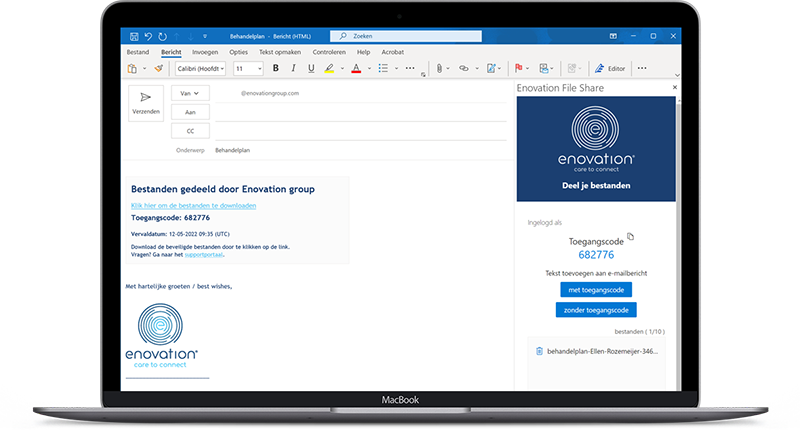Click the save icon in title bar
The height and width of the screenshot is (431, 800).
click(133, 35)
